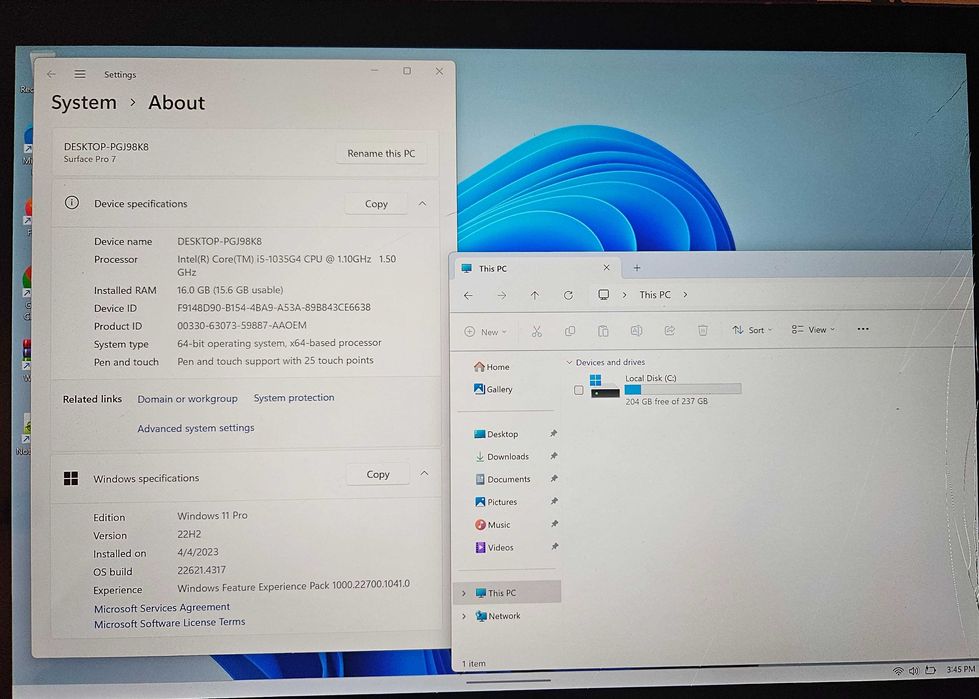Open Home in the navigation pane
Viewport: 979px width, 699px height.
click(x=491, y=367)
